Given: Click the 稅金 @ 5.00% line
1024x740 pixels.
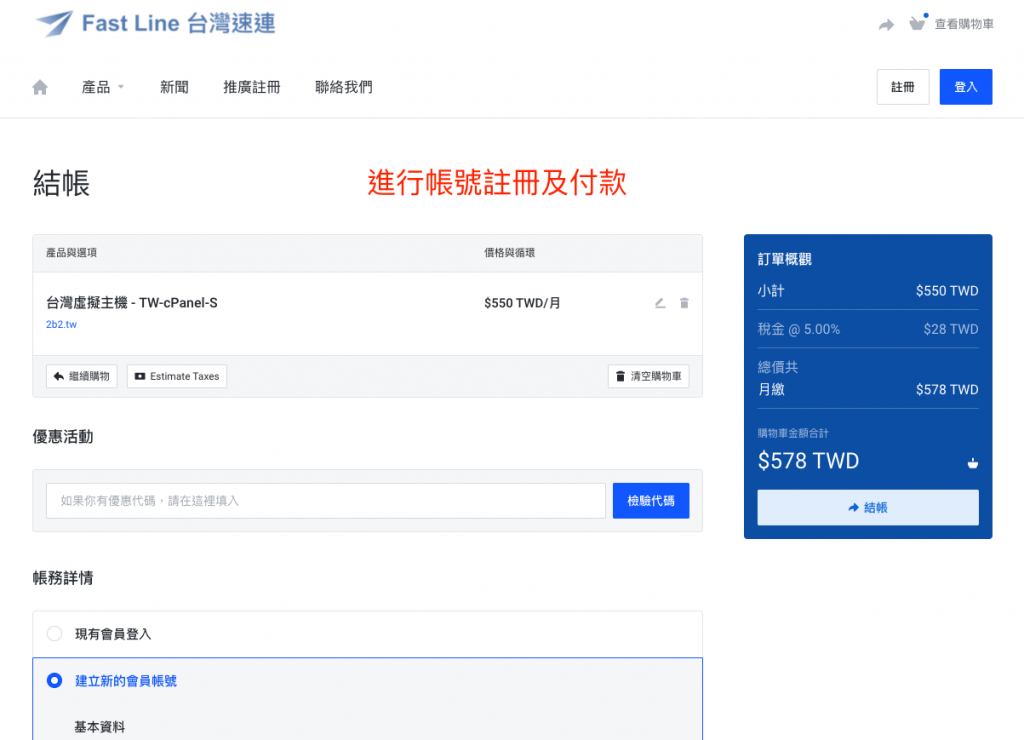Looking at the screenshot, I should (799, 329).
